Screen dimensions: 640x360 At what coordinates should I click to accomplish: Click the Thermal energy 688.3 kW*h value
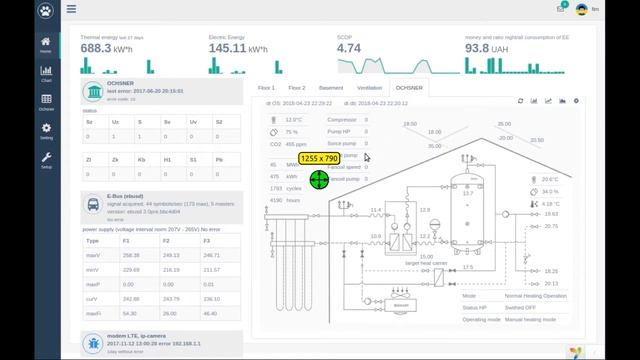[x=107, y=49]
